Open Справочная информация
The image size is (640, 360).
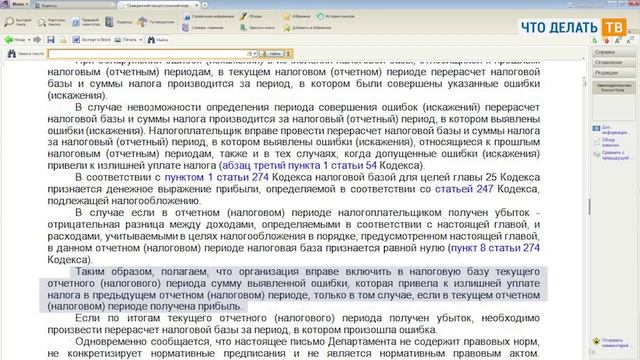[209, 16]
